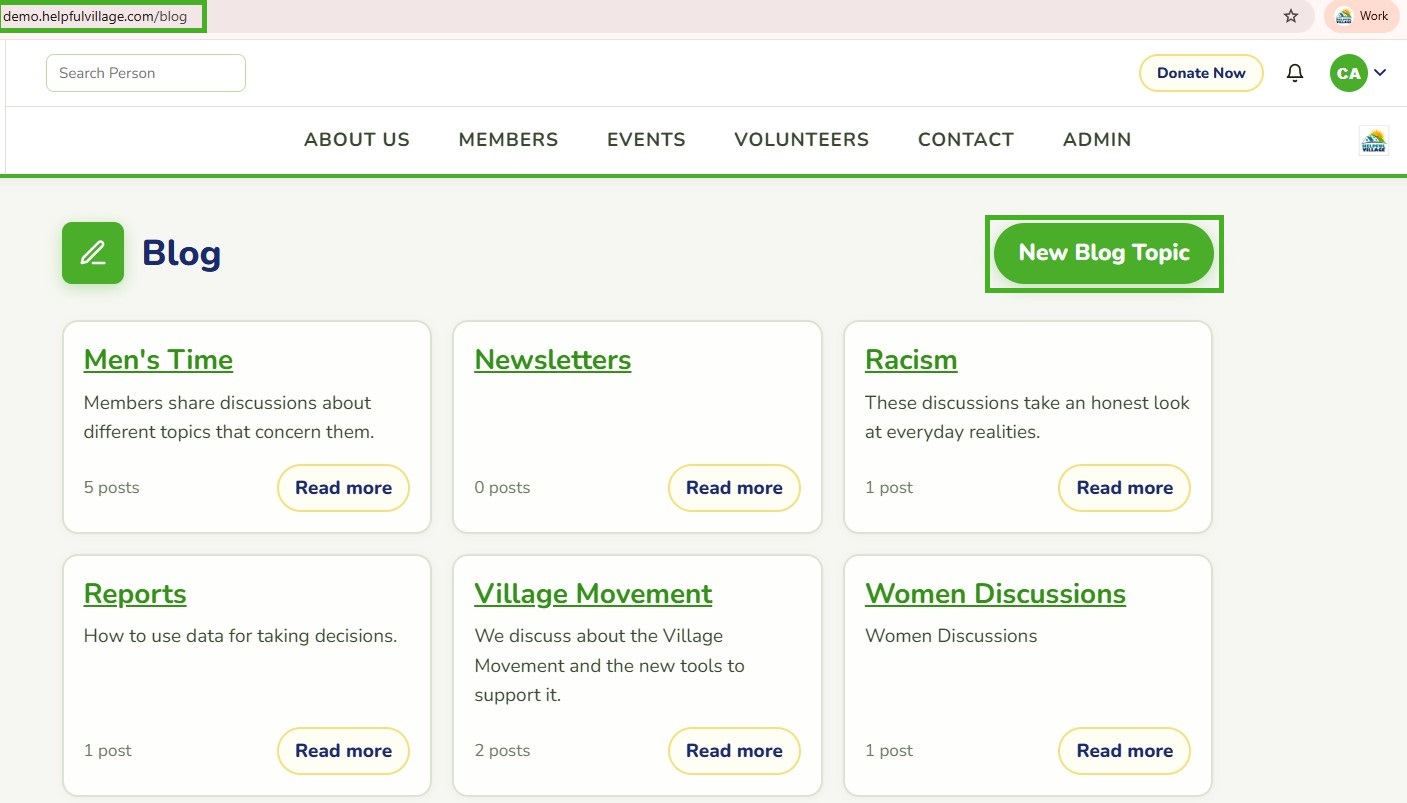This screenshot has width=1407, height=803.
Task: Open the Volunteers menu
Action: (801, 140)
